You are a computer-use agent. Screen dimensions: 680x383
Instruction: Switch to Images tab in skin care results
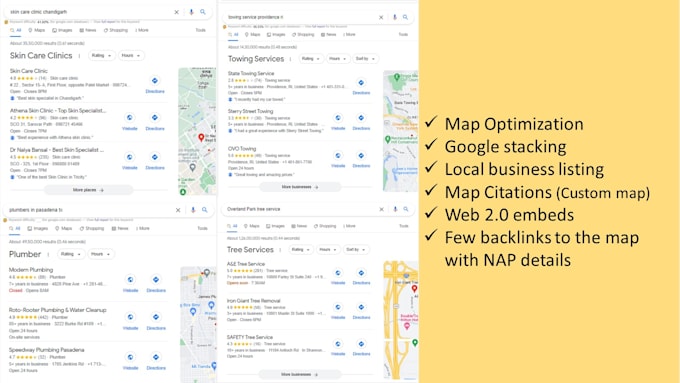(x=62, y=30)
